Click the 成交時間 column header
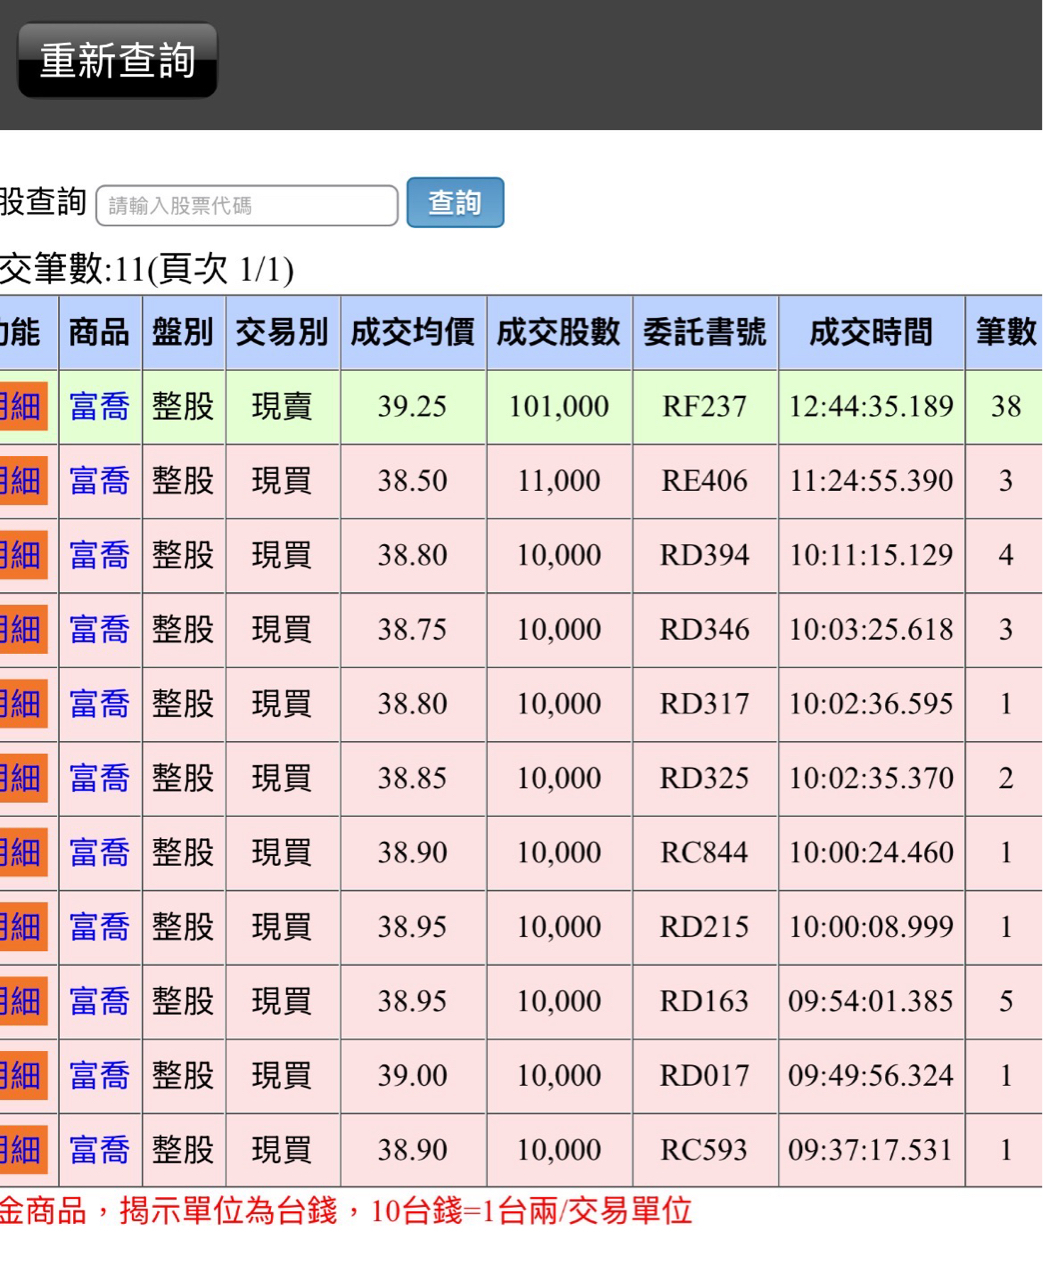 point(870,333)
